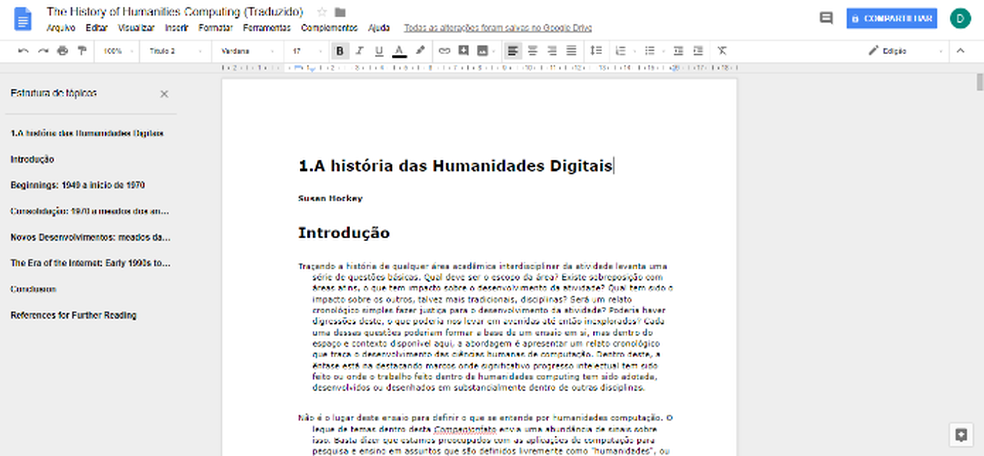Image resolution: width=984 pixels, height=456 pixels.
Task: Click the Insert image icon
Action: pyautogui.click(x=483, y=51)
